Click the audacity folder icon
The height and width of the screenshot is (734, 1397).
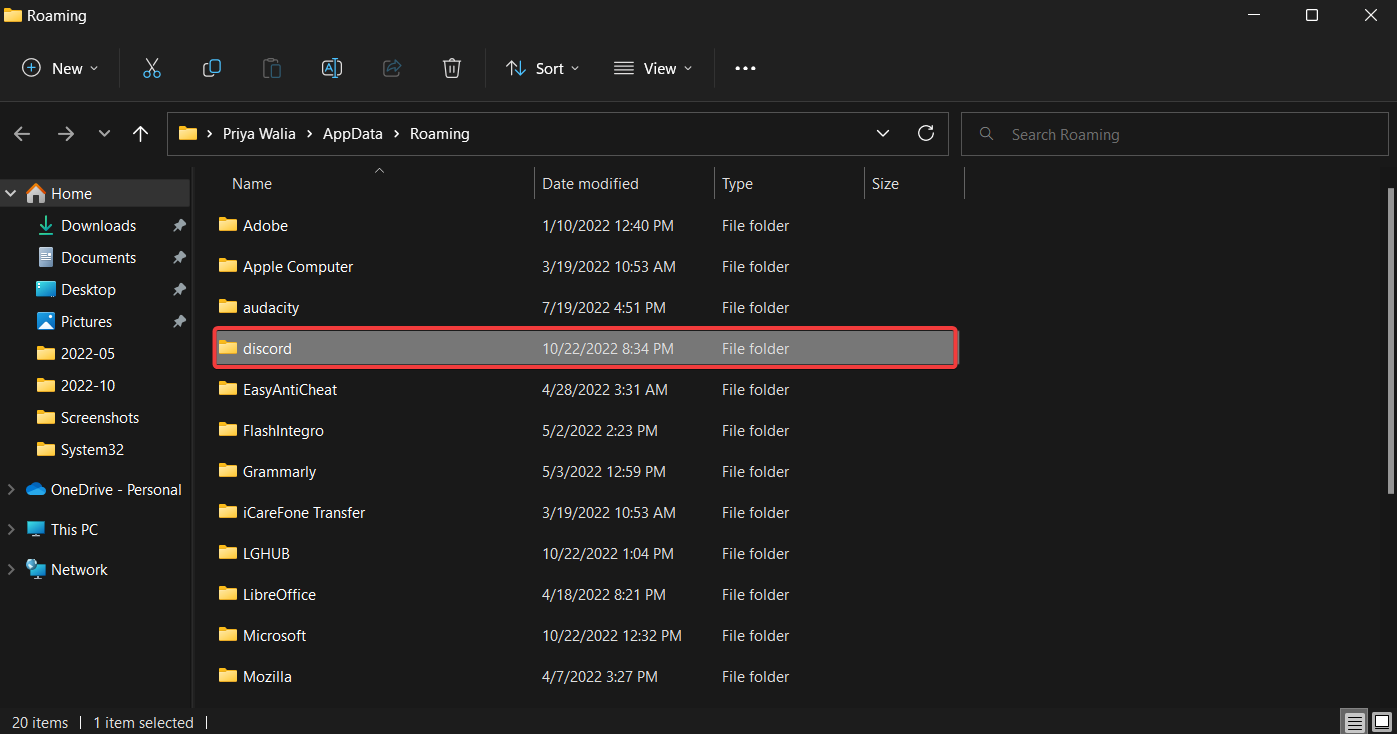(228, 307)
